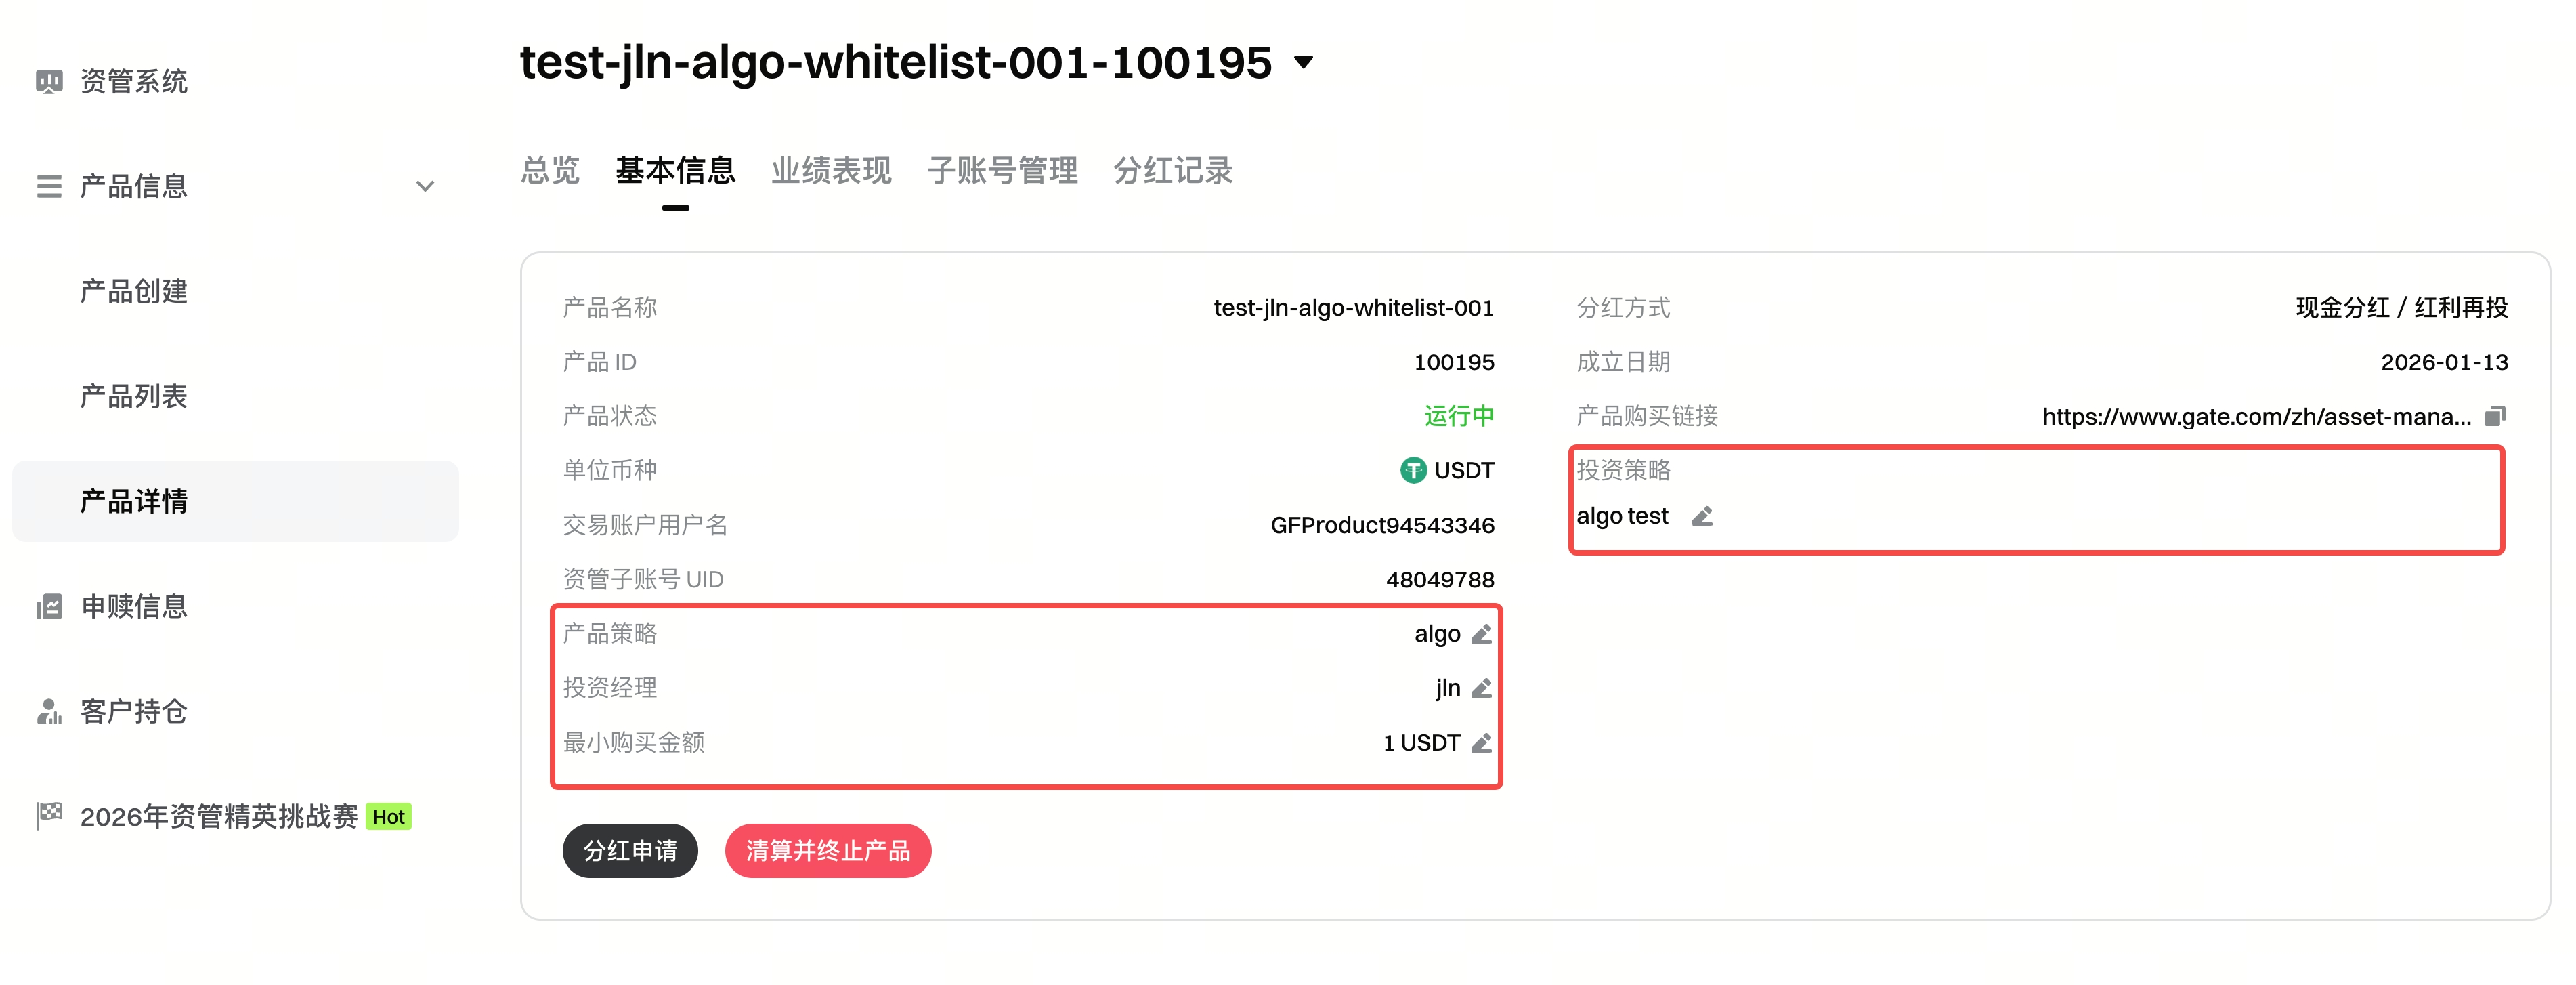Click the 分红申请 button
2576x985 pixels.
pos(630,850)
